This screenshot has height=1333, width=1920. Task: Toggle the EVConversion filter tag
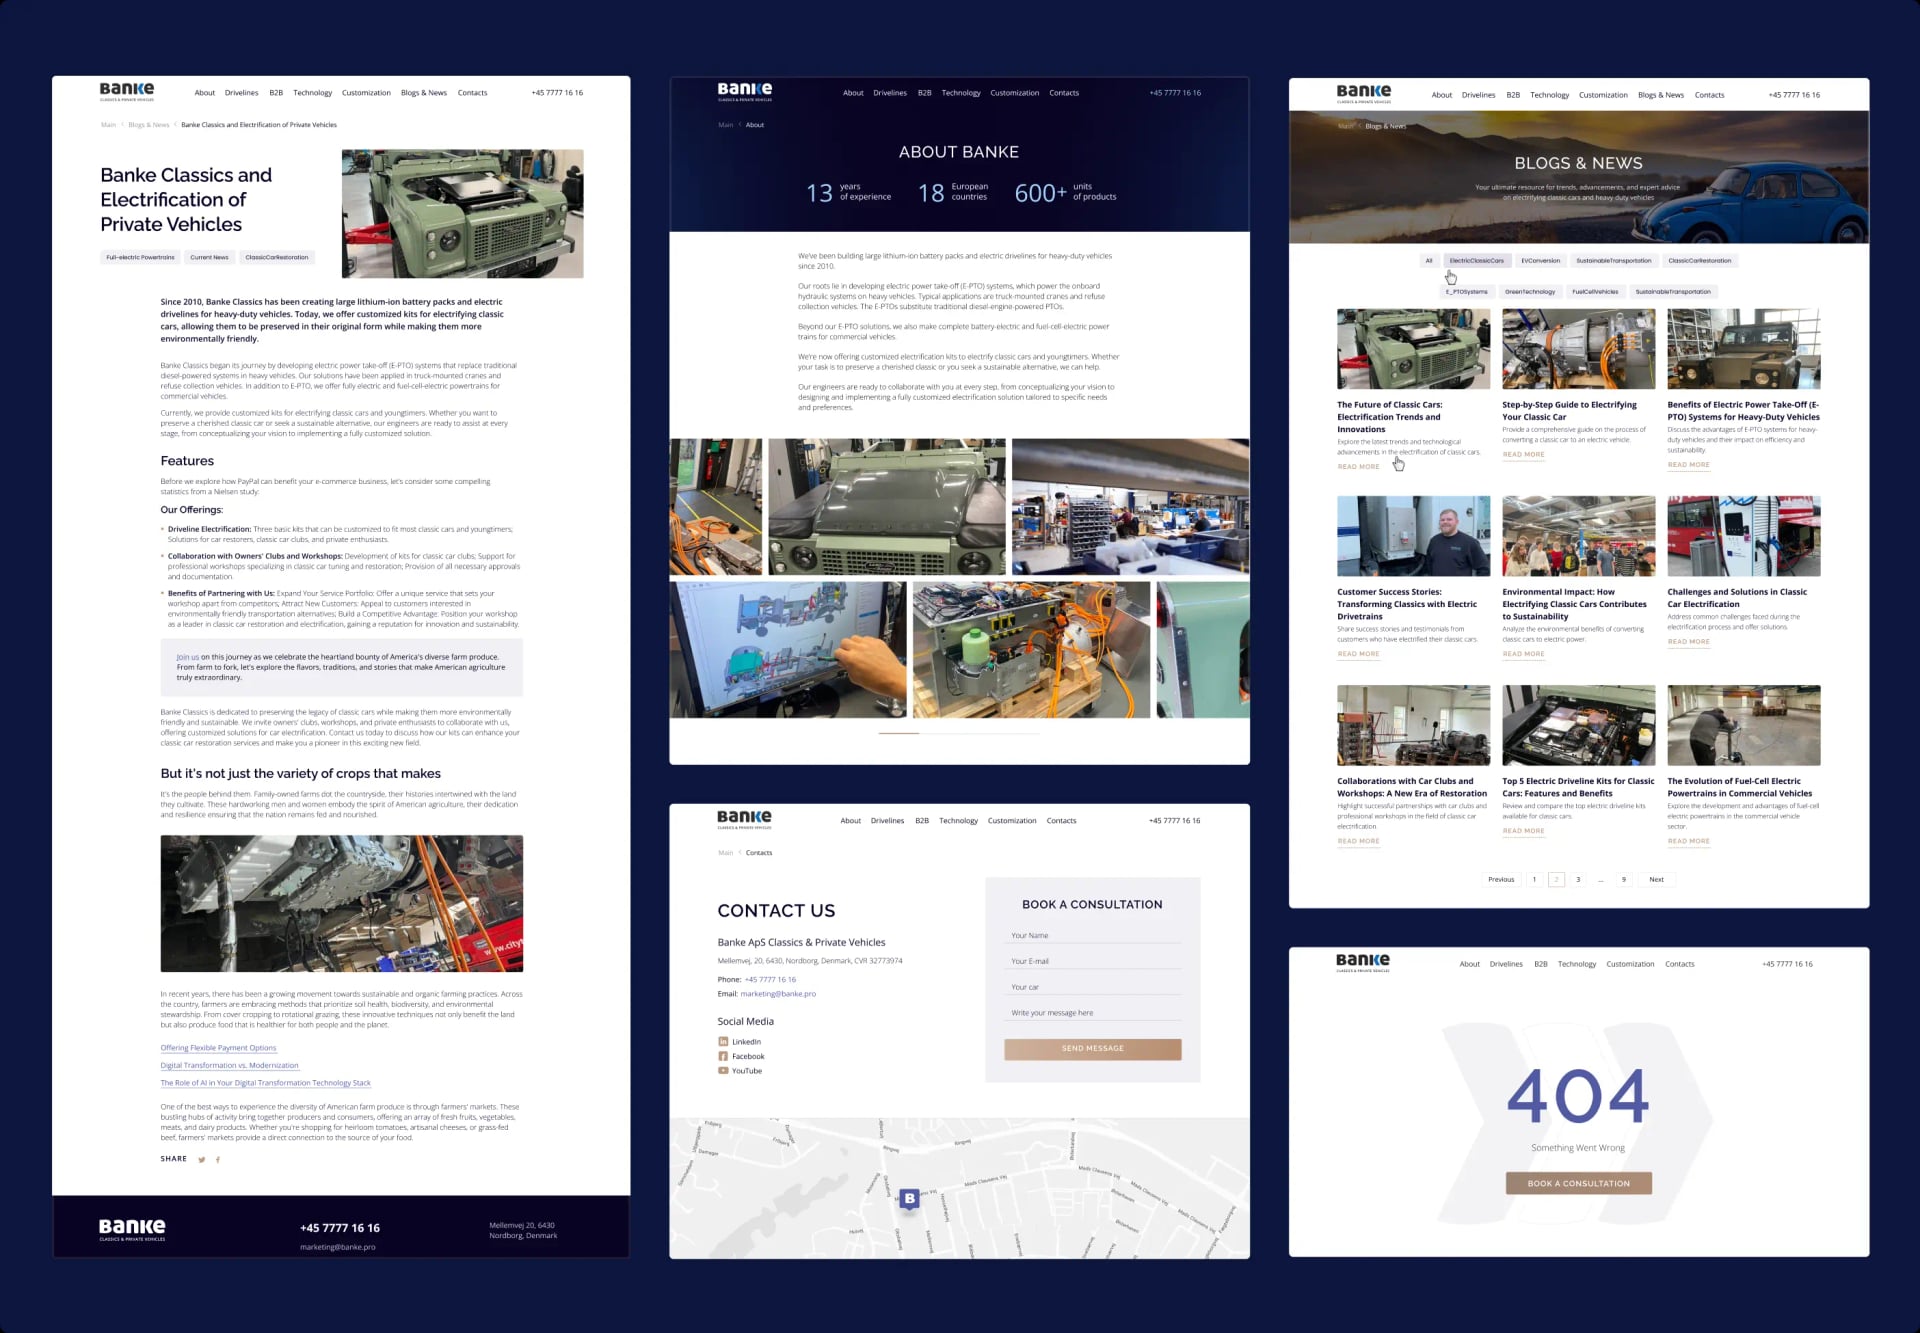[x=1540, y=261]
